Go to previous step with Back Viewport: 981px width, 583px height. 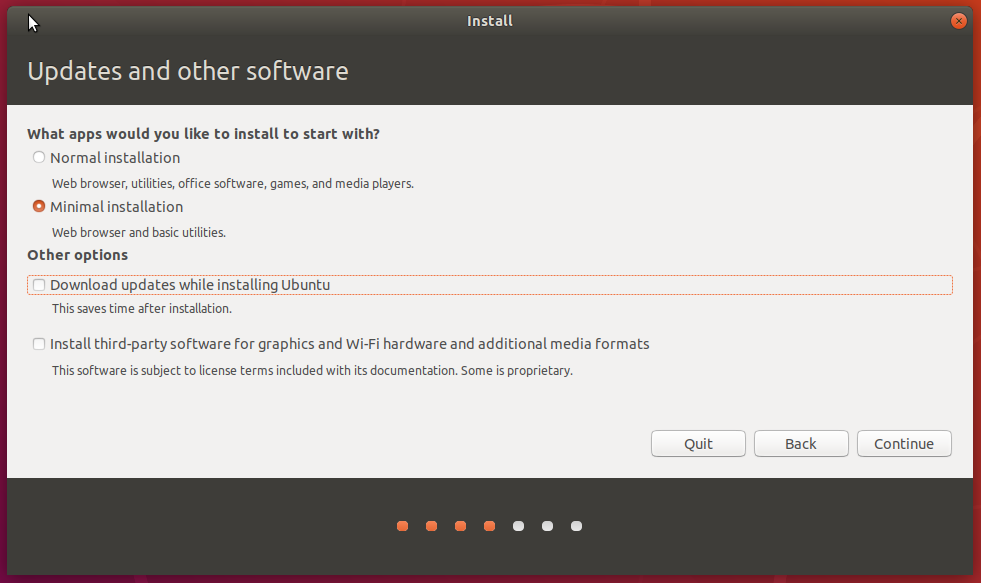(800, 443)
